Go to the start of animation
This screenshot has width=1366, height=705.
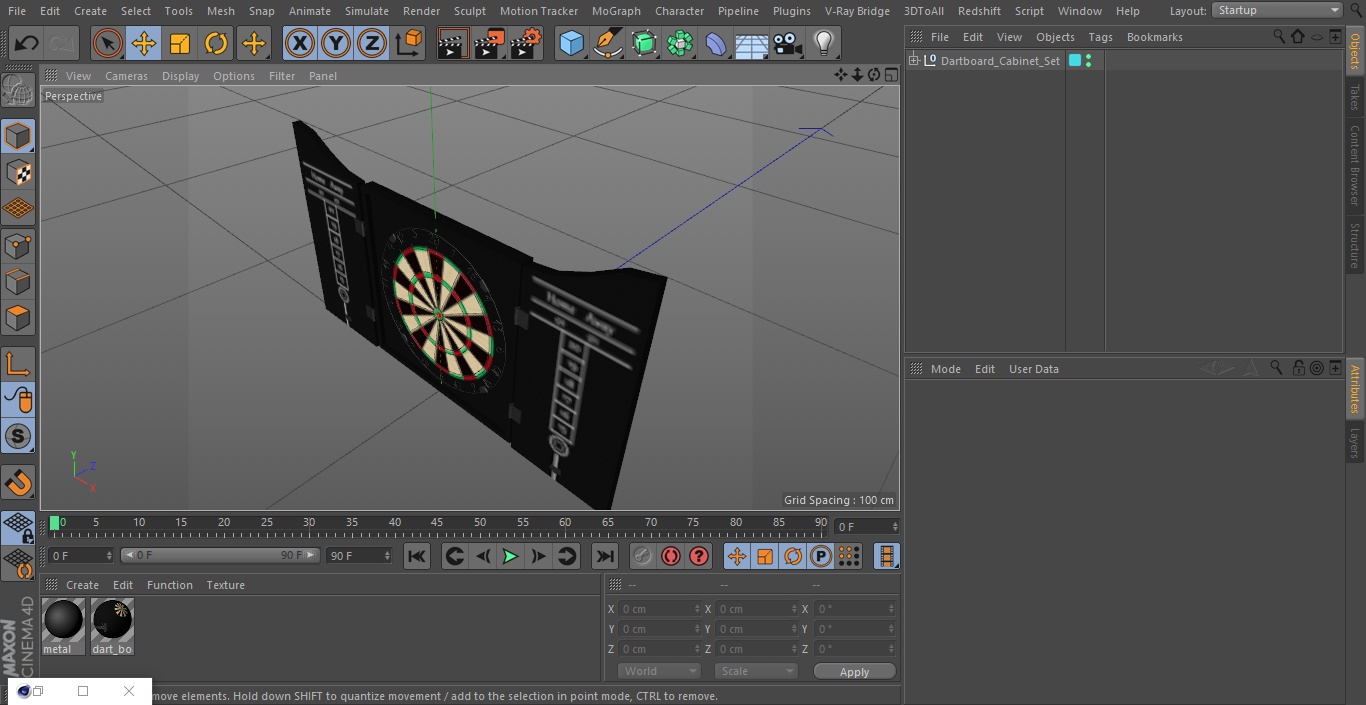417,556
